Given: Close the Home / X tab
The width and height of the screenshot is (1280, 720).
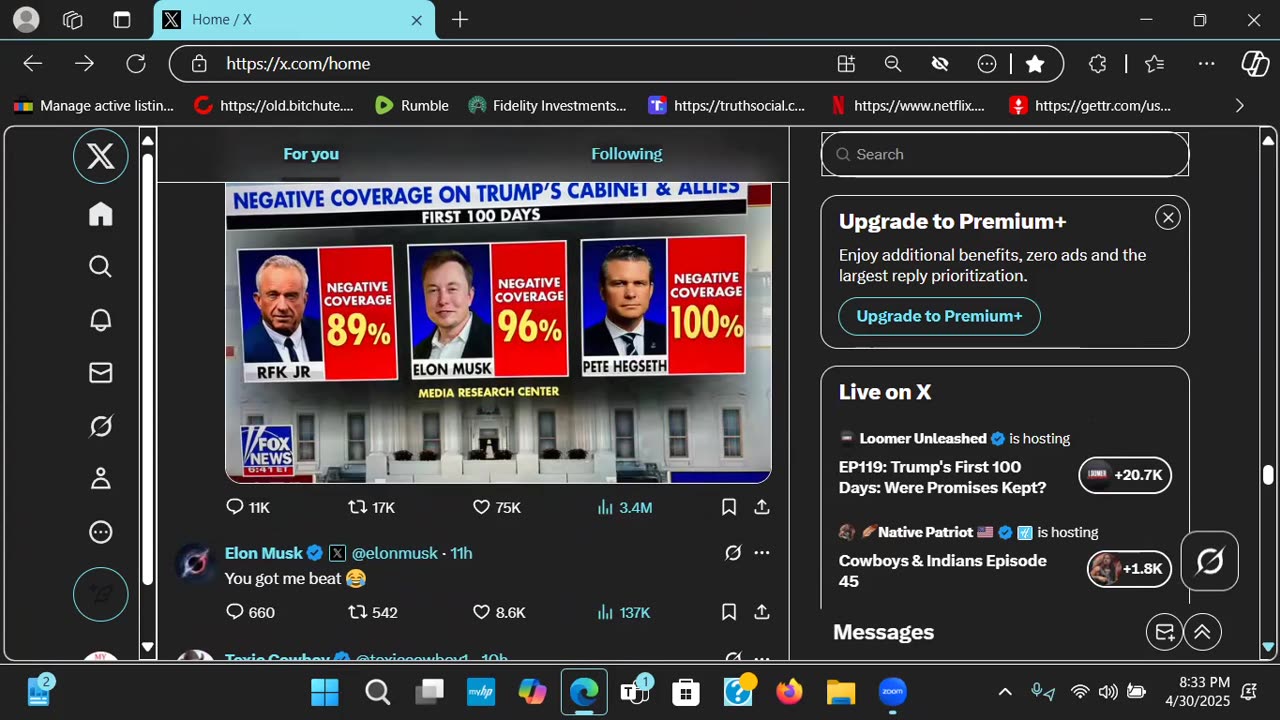Looking at the screenshot, I should pos(417,20).
